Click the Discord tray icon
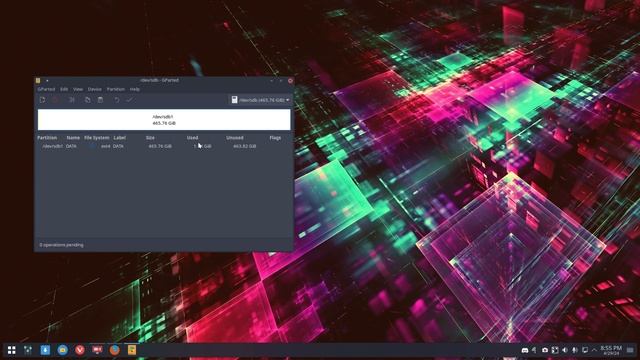The image size is (640, 360). tap(525, 350)
